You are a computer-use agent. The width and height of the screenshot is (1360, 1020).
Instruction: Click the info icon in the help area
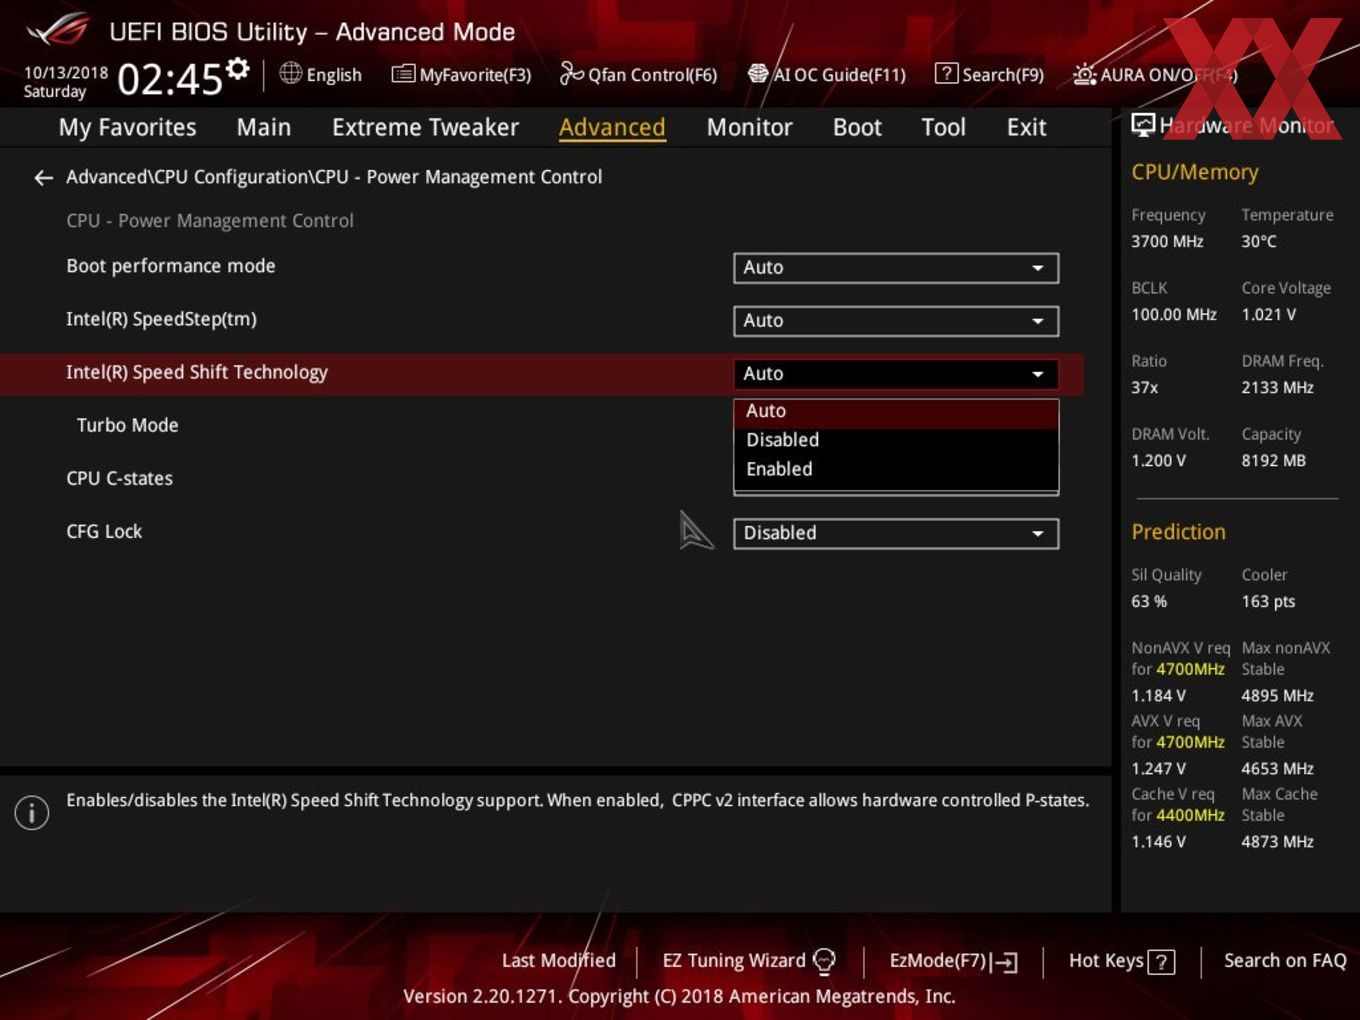tap(32, 813)
